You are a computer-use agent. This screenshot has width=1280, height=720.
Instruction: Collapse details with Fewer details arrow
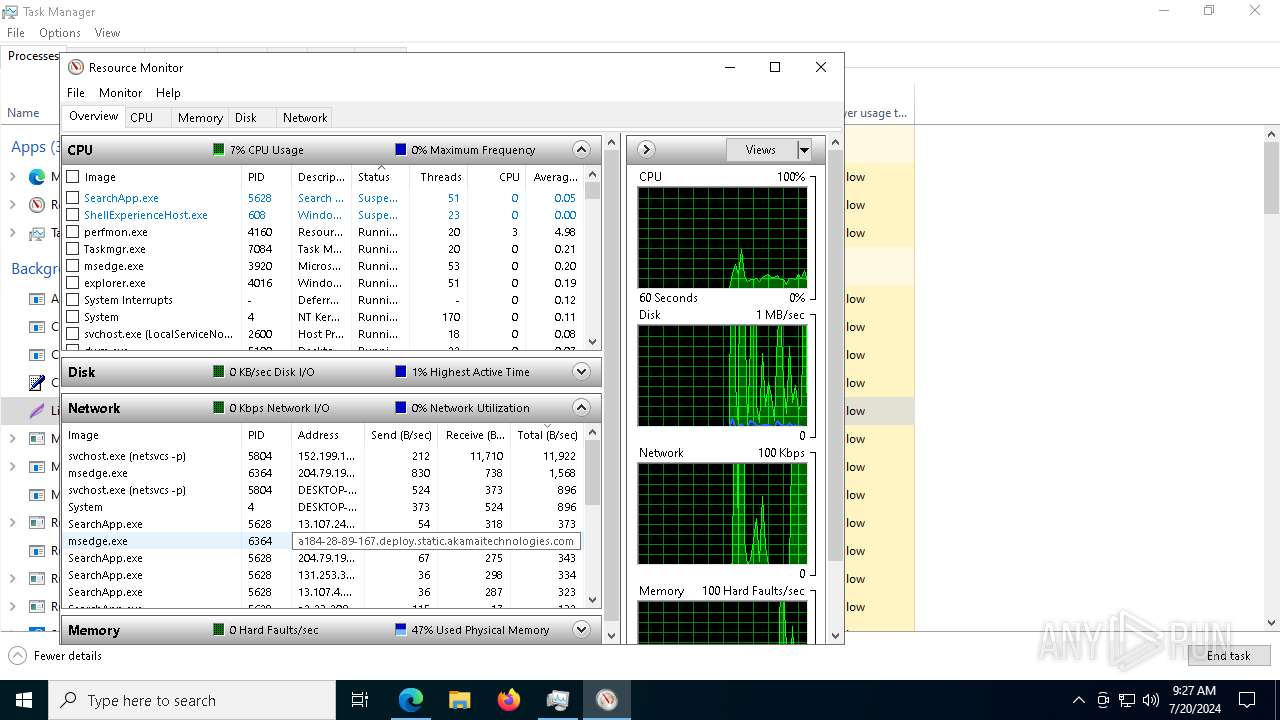(x=17, y=656)
